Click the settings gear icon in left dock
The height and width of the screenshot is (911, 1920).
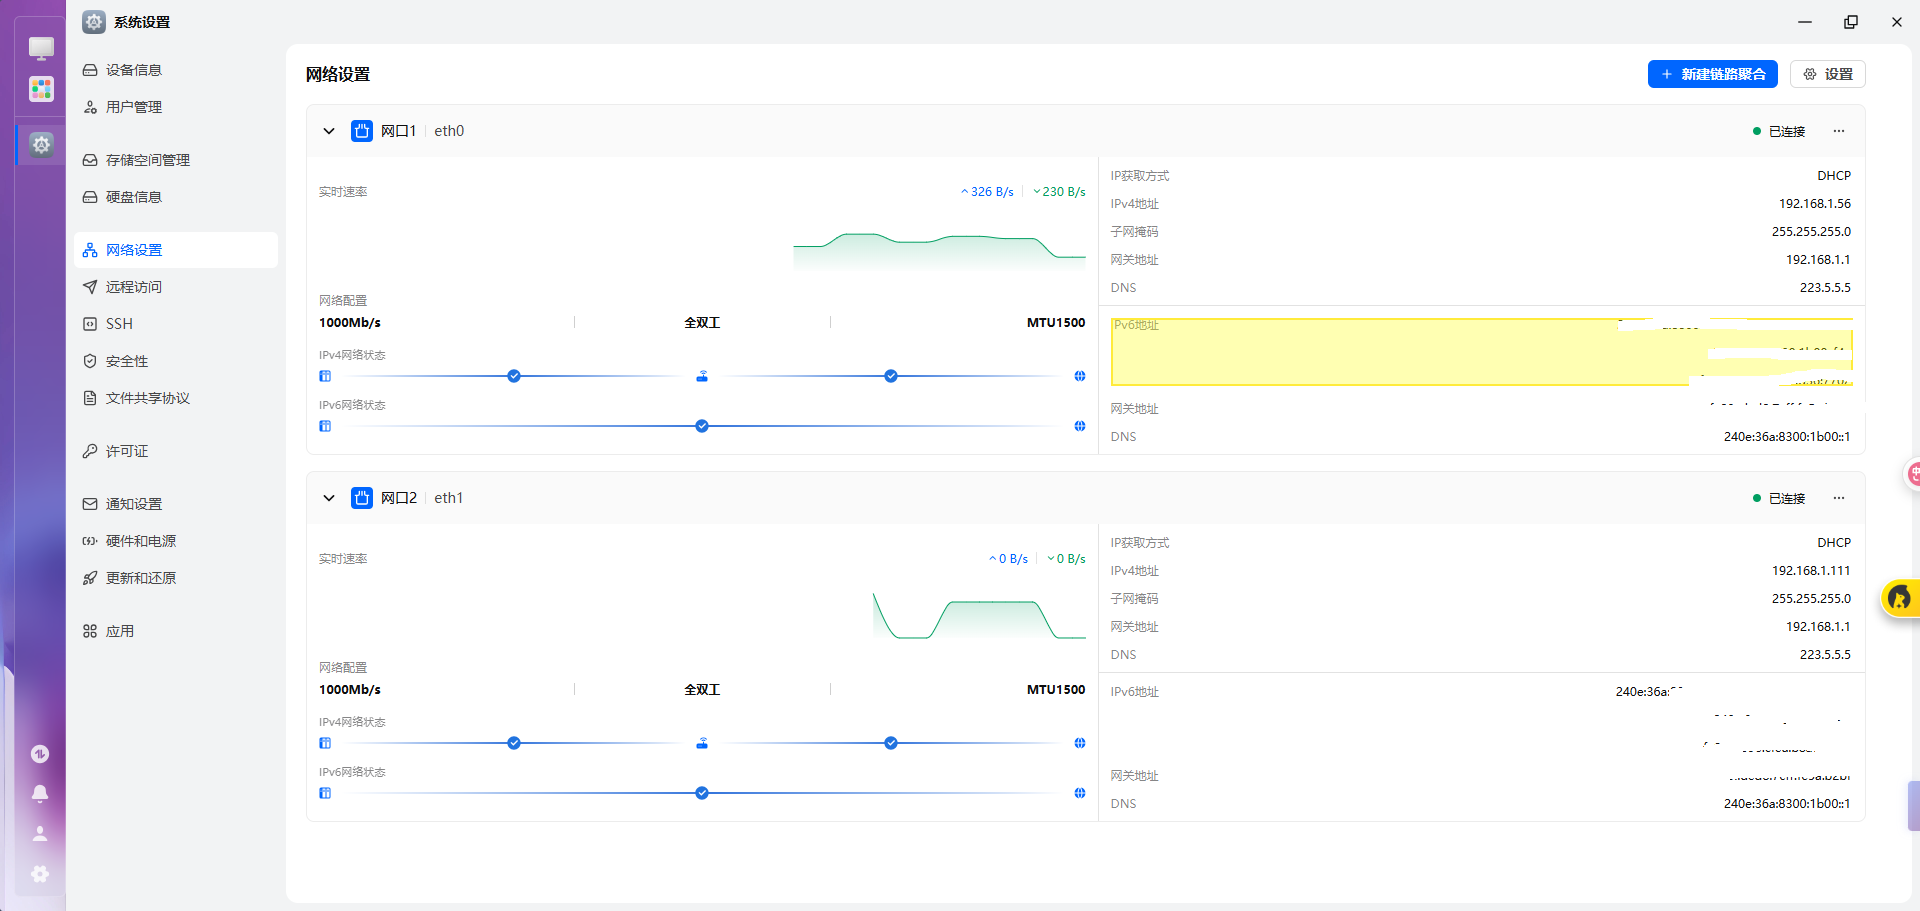point(41,145)
